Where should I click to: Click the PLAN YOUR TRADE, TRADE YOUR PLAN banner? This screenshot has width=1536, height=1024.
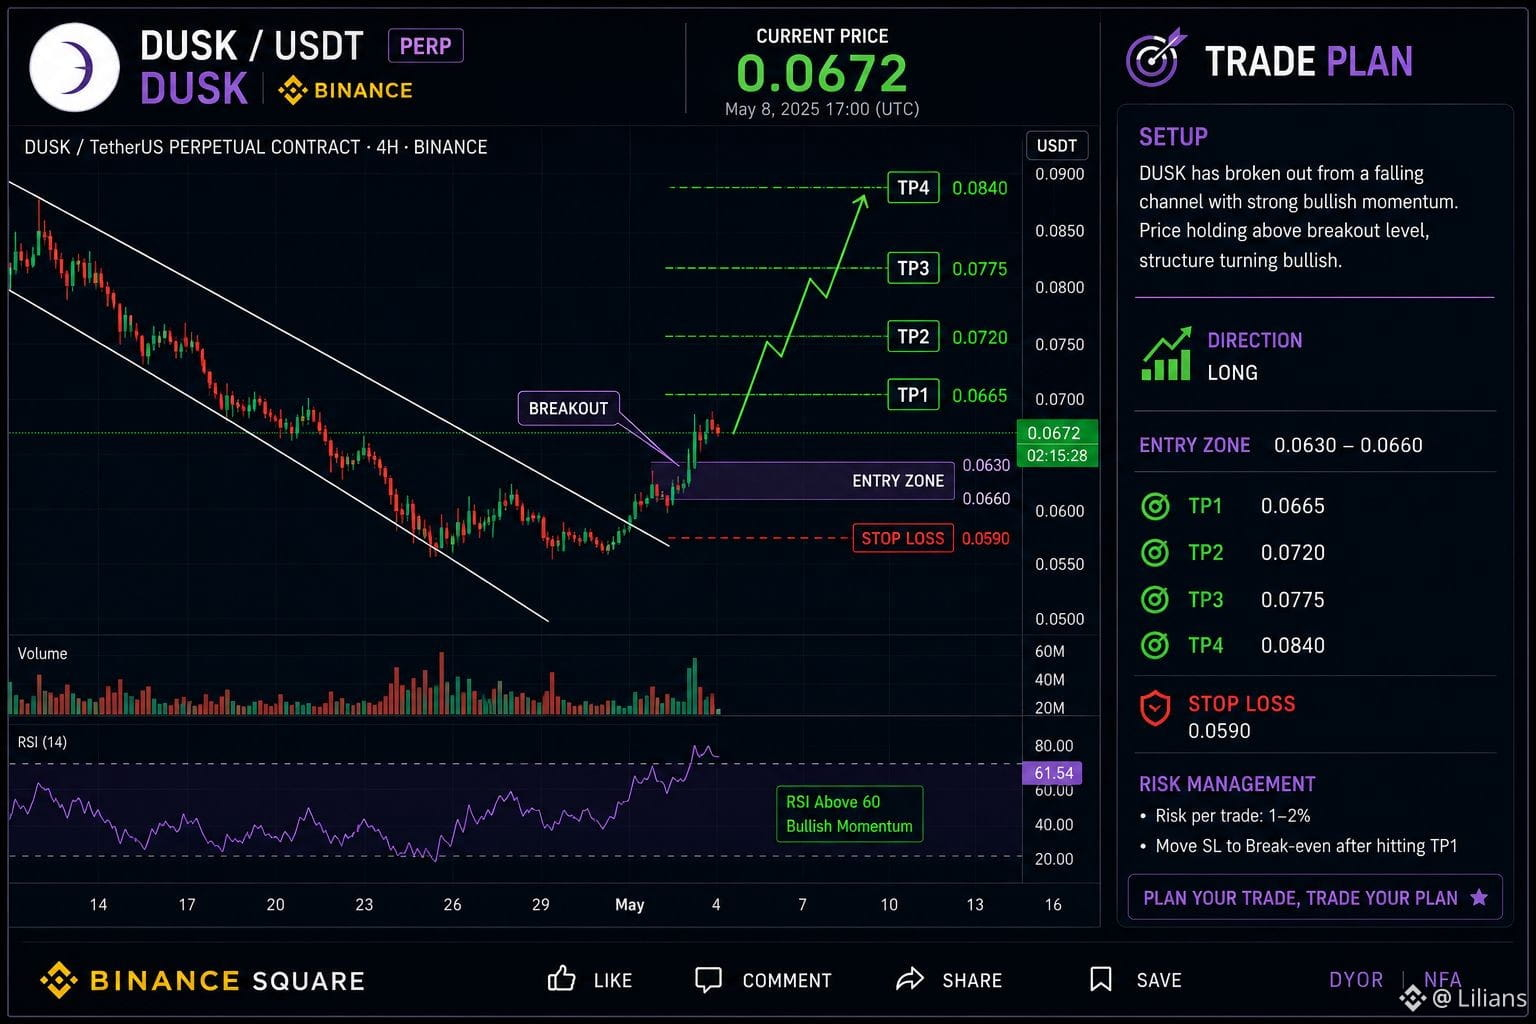[x=1315, y=897]
